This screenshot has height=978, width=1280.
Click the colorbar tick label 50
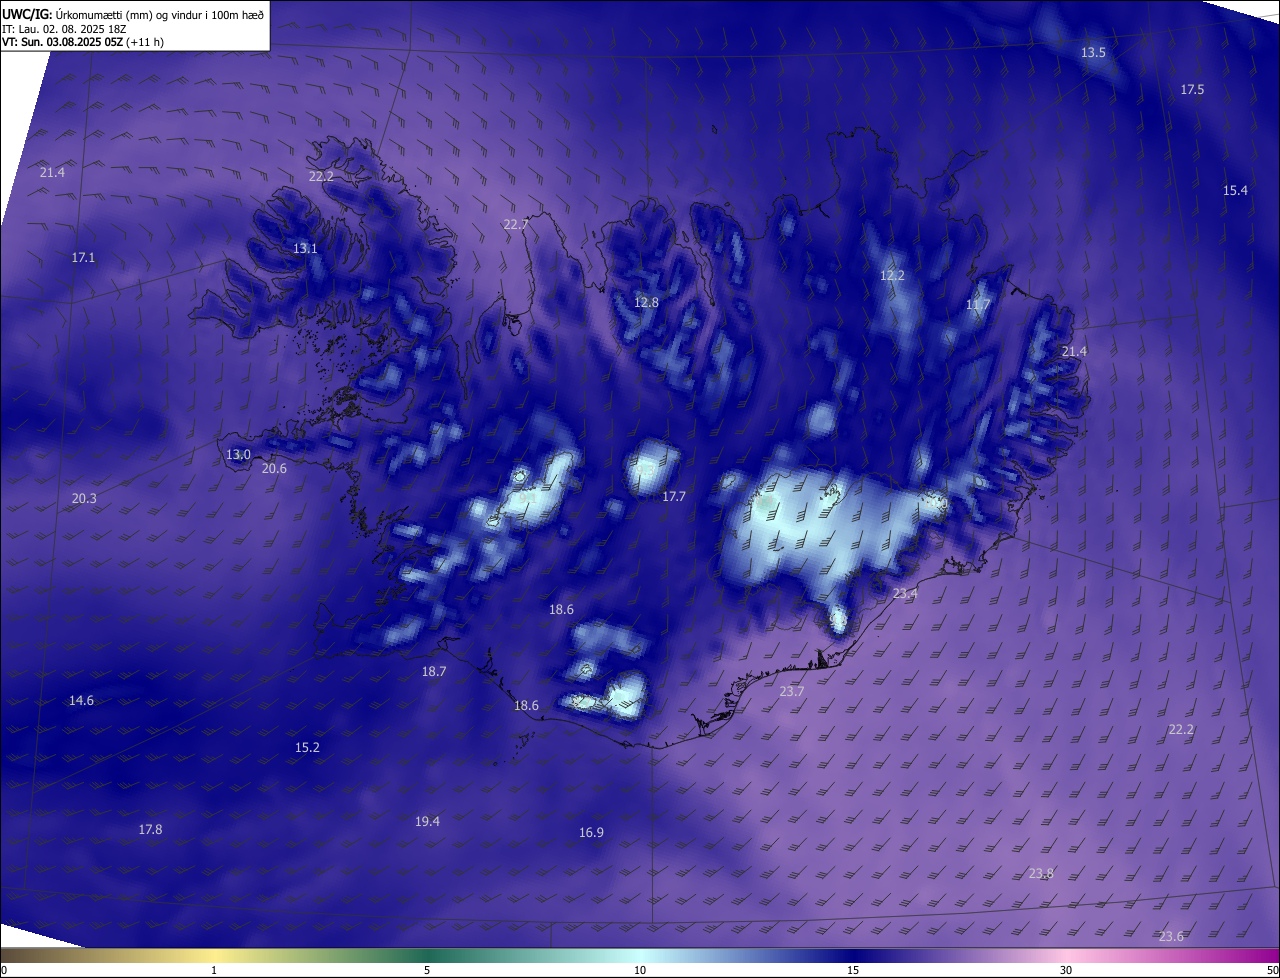point(1272,970)
